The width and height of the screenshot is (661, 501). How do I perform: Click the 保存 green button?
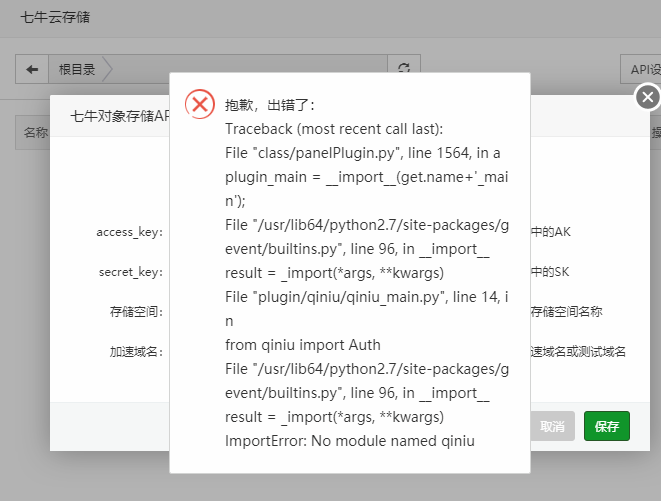[x=607, y=426]
